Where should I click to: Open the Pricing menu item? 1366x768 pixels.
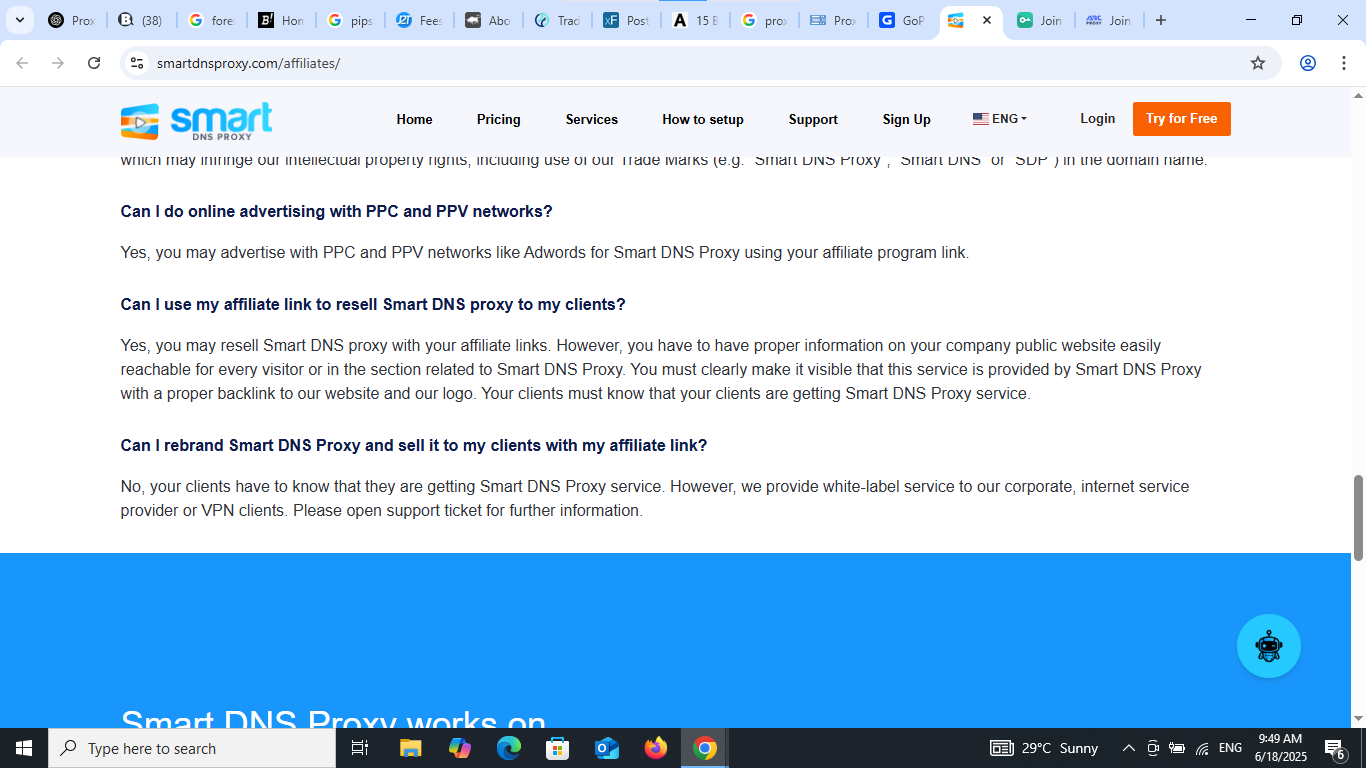tap(499, 119)
